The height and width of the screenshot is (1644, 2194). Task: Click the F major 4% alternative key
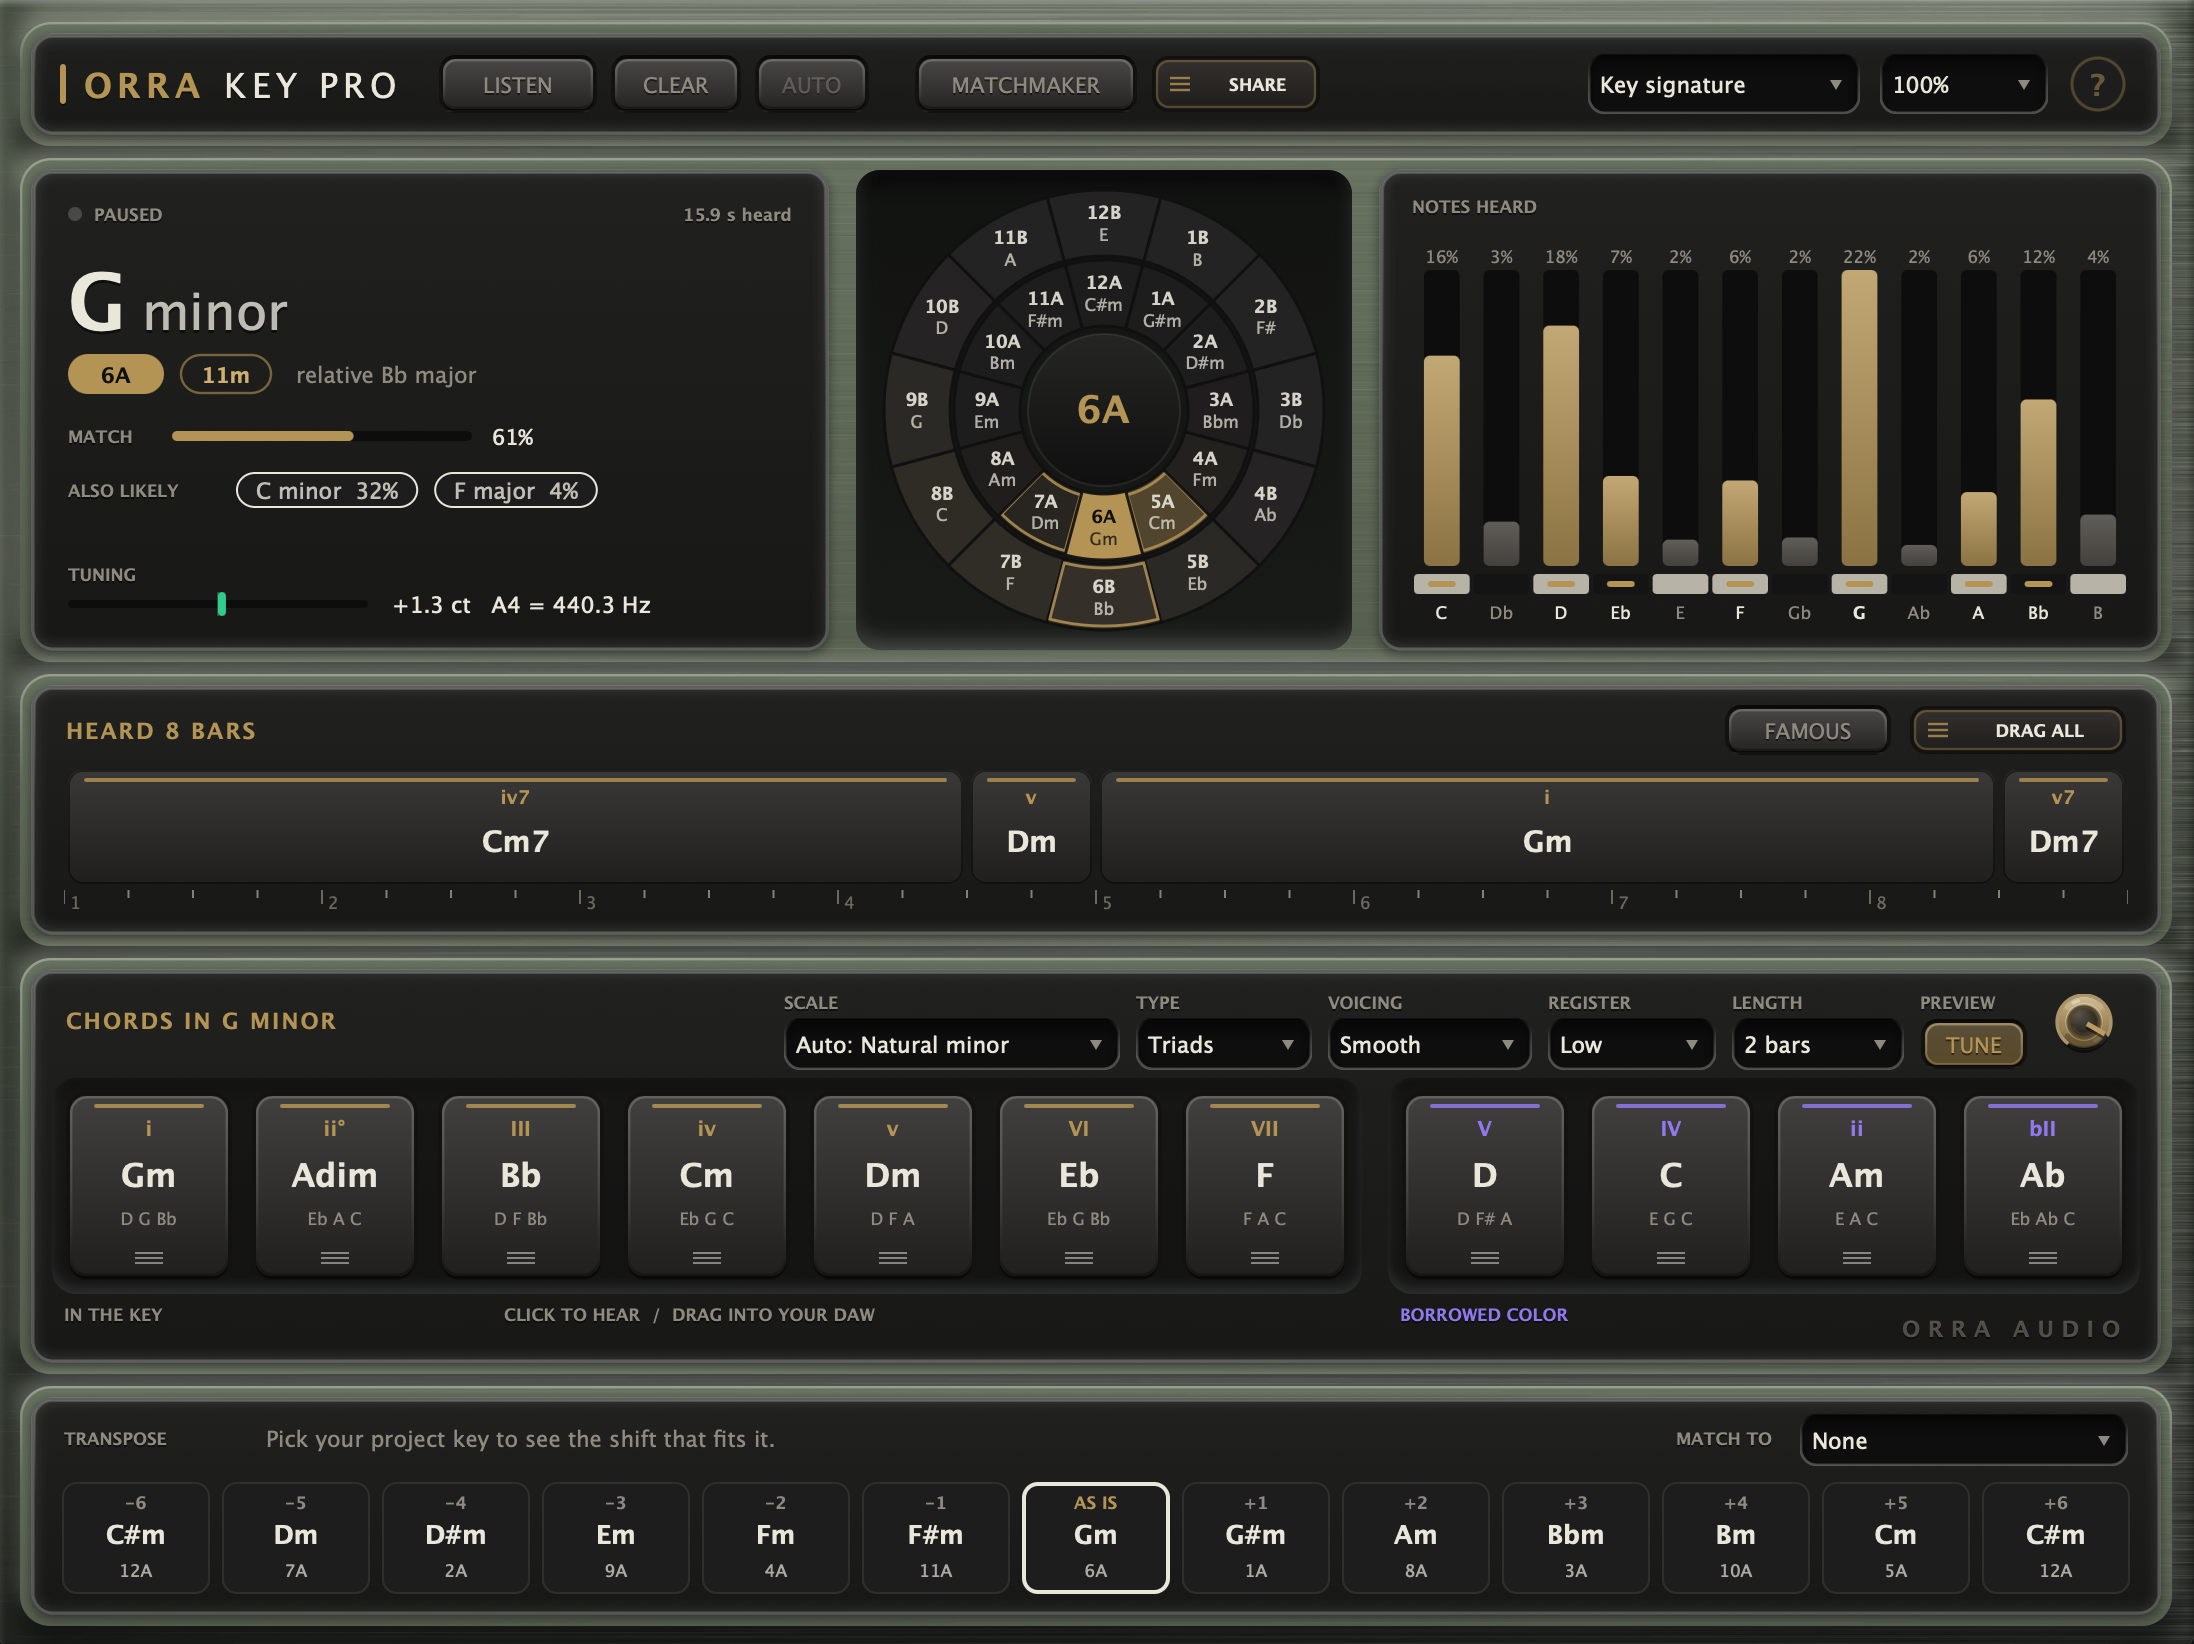click(516, 491)
